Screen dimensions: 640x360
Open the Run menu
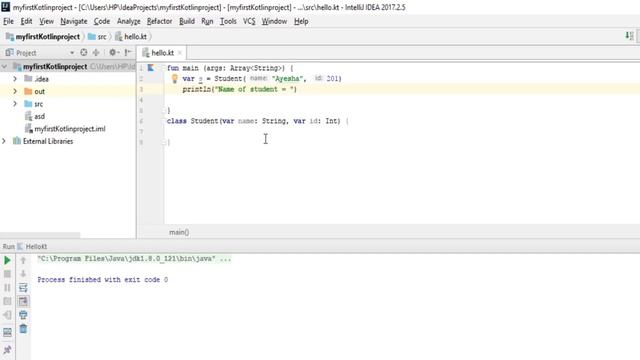point(207,21)
